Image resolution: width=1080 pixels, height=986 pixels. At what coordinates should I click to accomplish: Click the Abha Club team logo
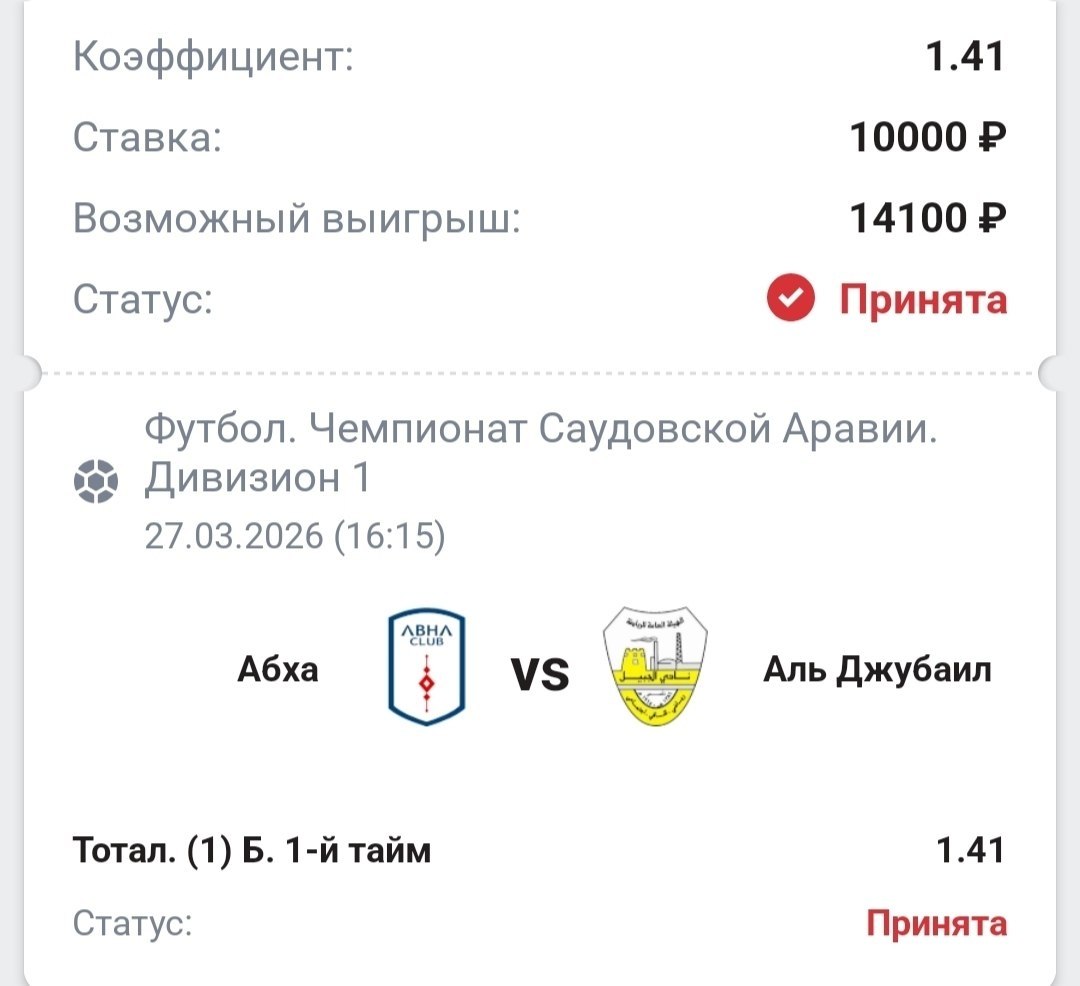pos(427,669)
